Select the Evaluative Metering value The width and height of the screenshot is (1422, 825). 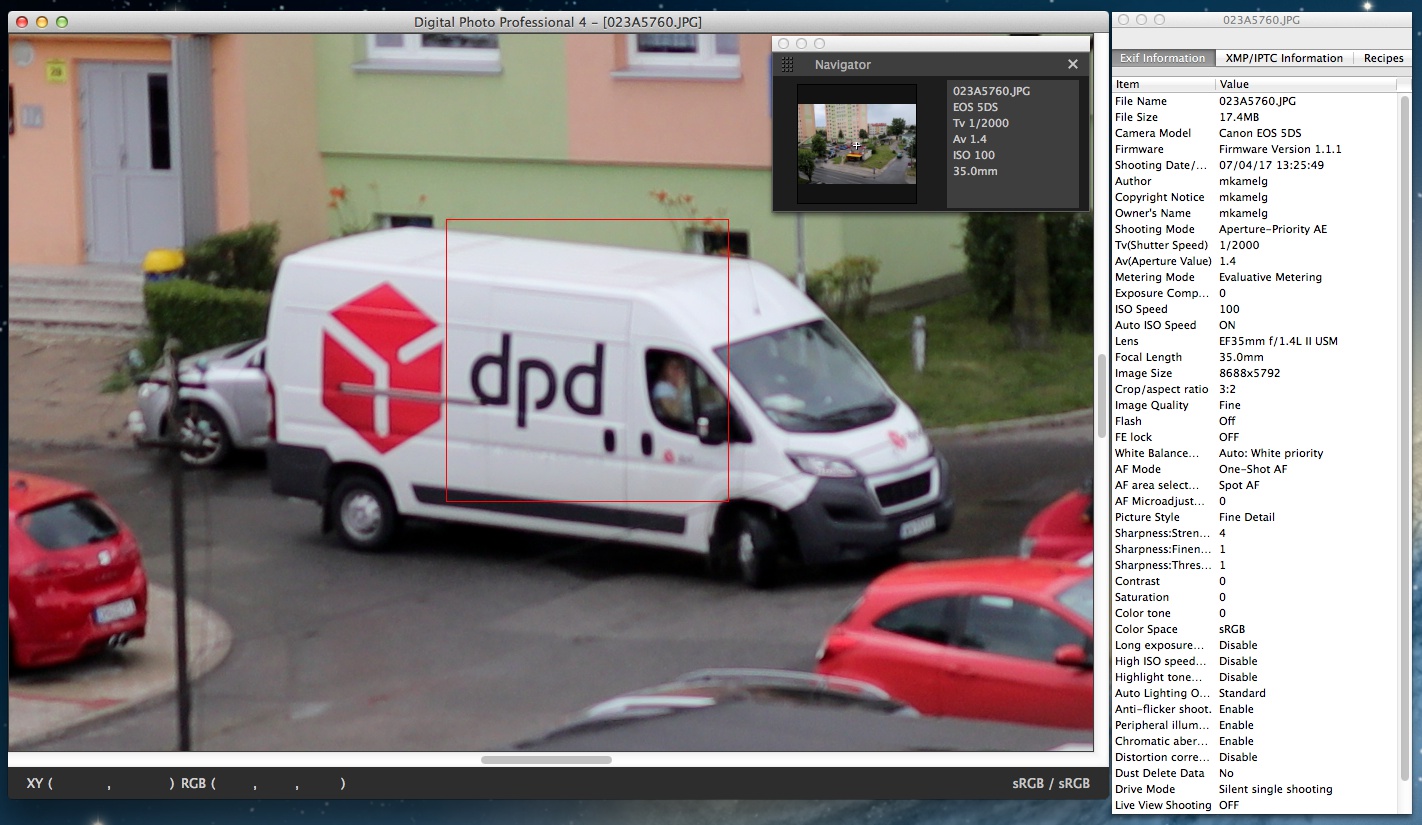click(x=1270, y=277)
